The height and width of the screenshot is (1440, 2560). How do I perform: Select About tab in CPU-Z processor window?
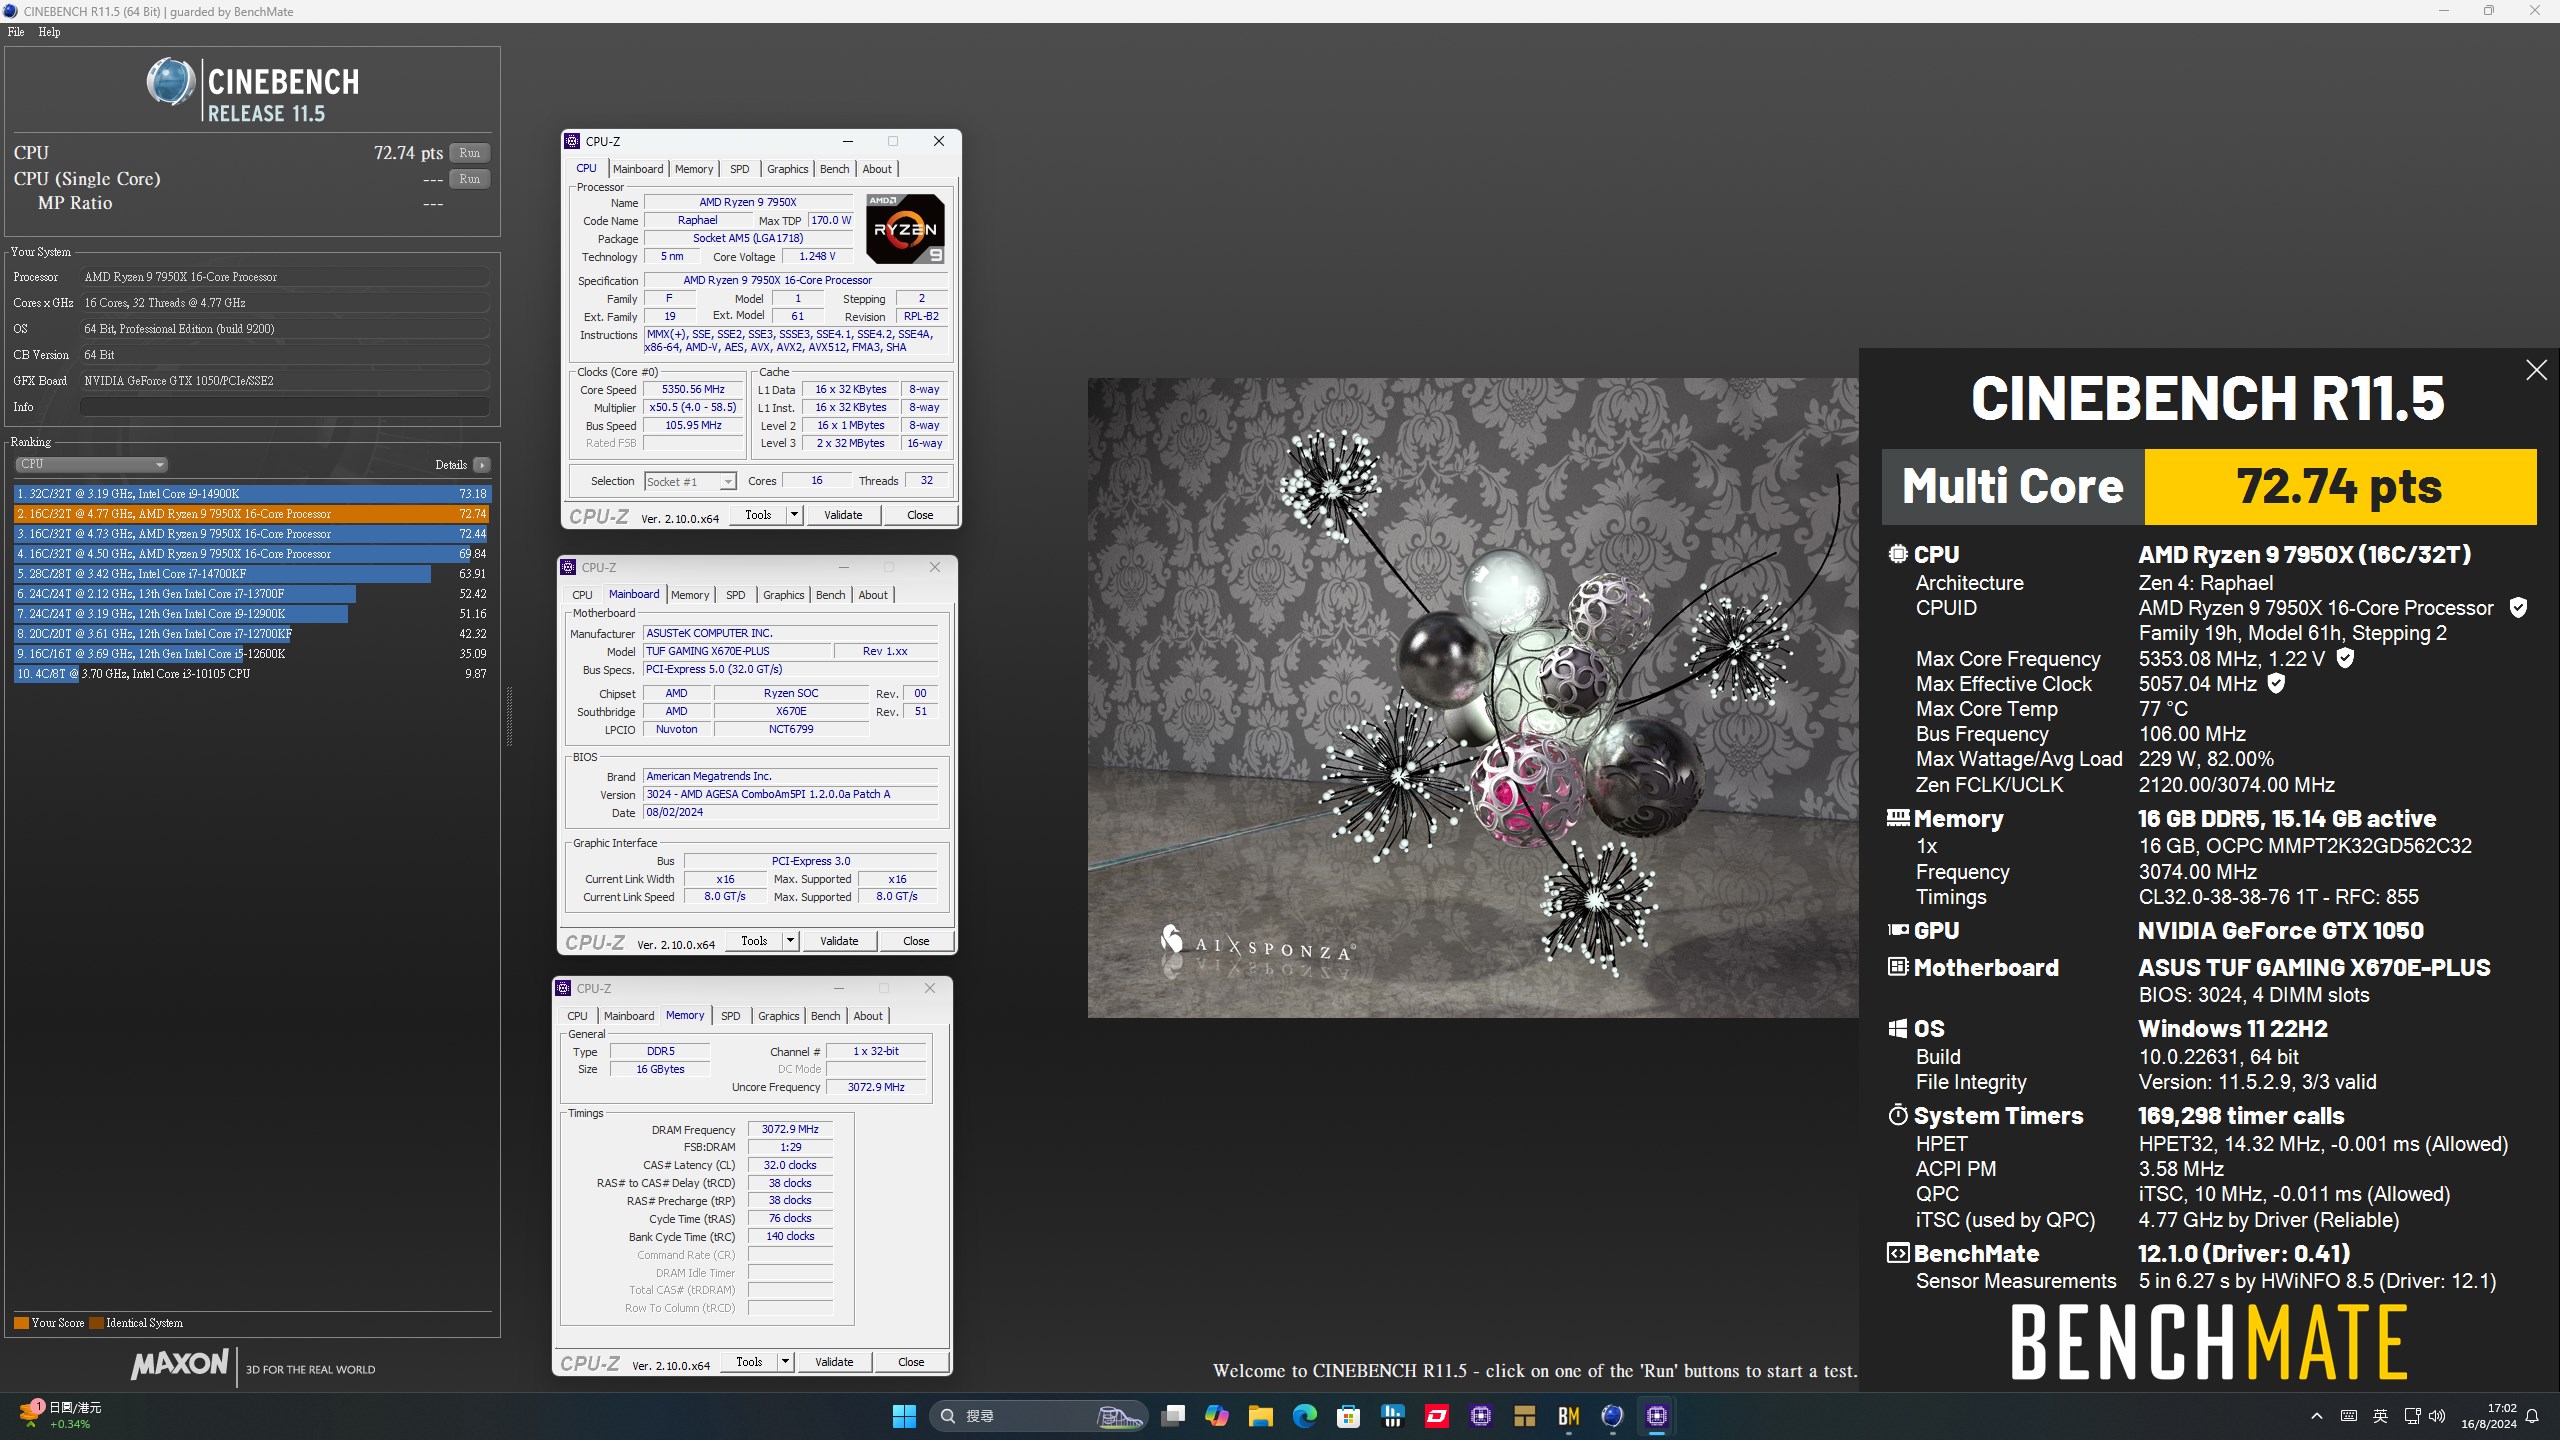[x=877, y=169]
